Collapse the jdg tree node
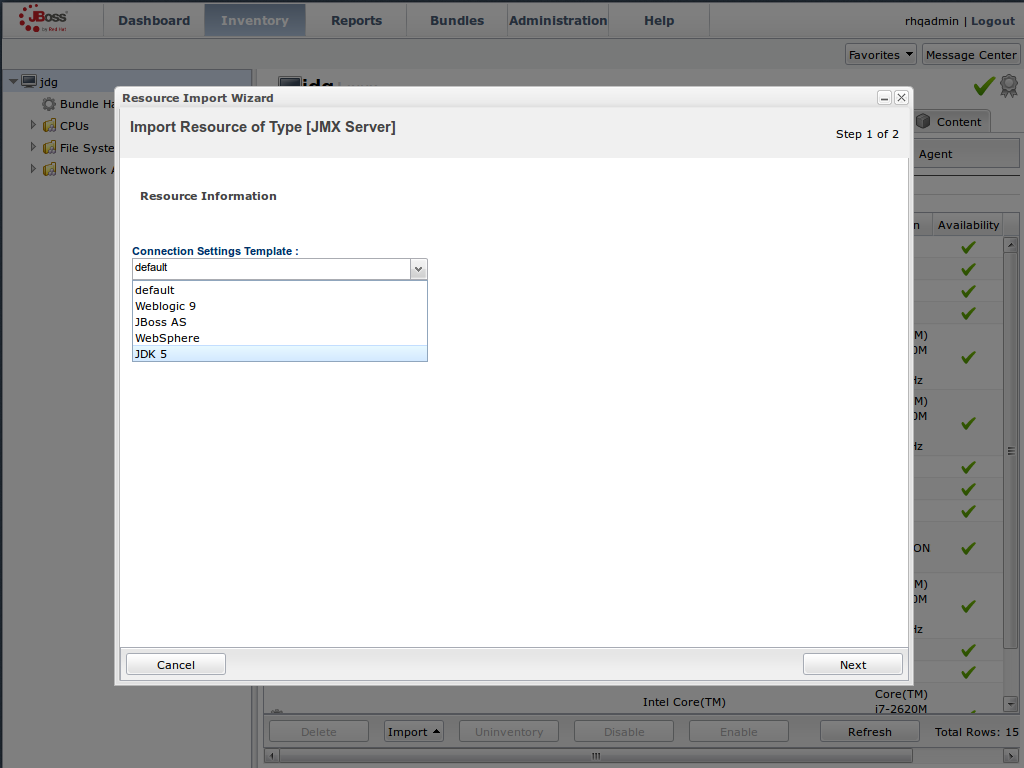Viewport: 1024px width, 768px height. [x=13, y=82]
